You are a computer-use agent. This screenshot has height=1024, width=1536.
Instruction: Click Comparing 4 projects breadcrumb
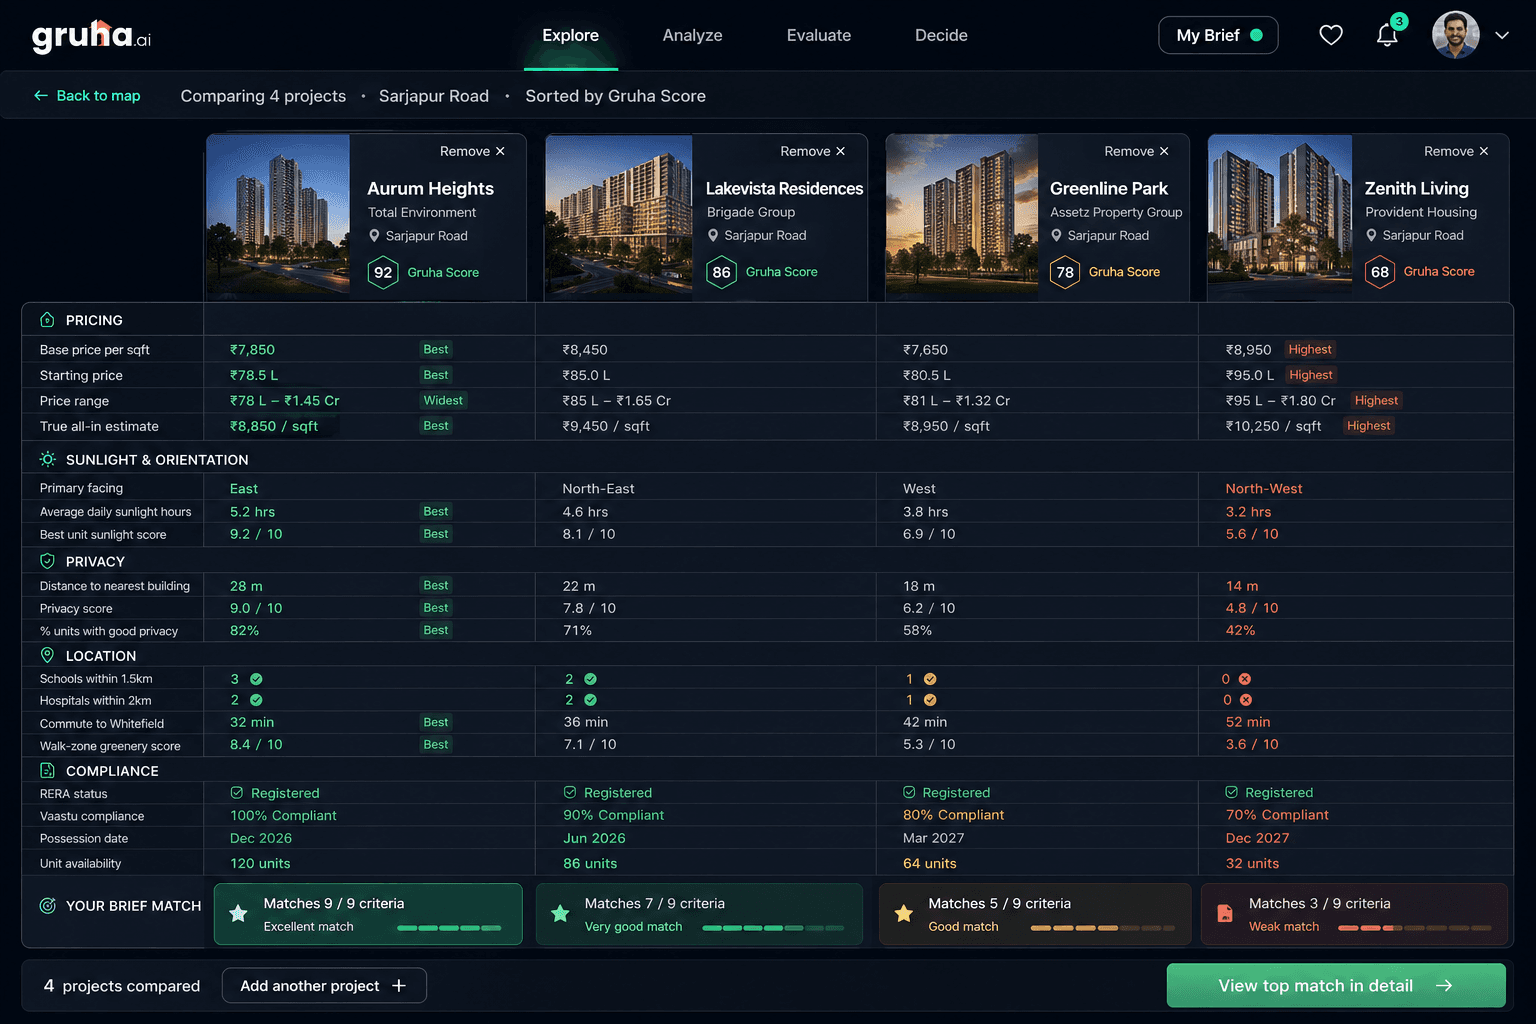click(x=263, y=96)
